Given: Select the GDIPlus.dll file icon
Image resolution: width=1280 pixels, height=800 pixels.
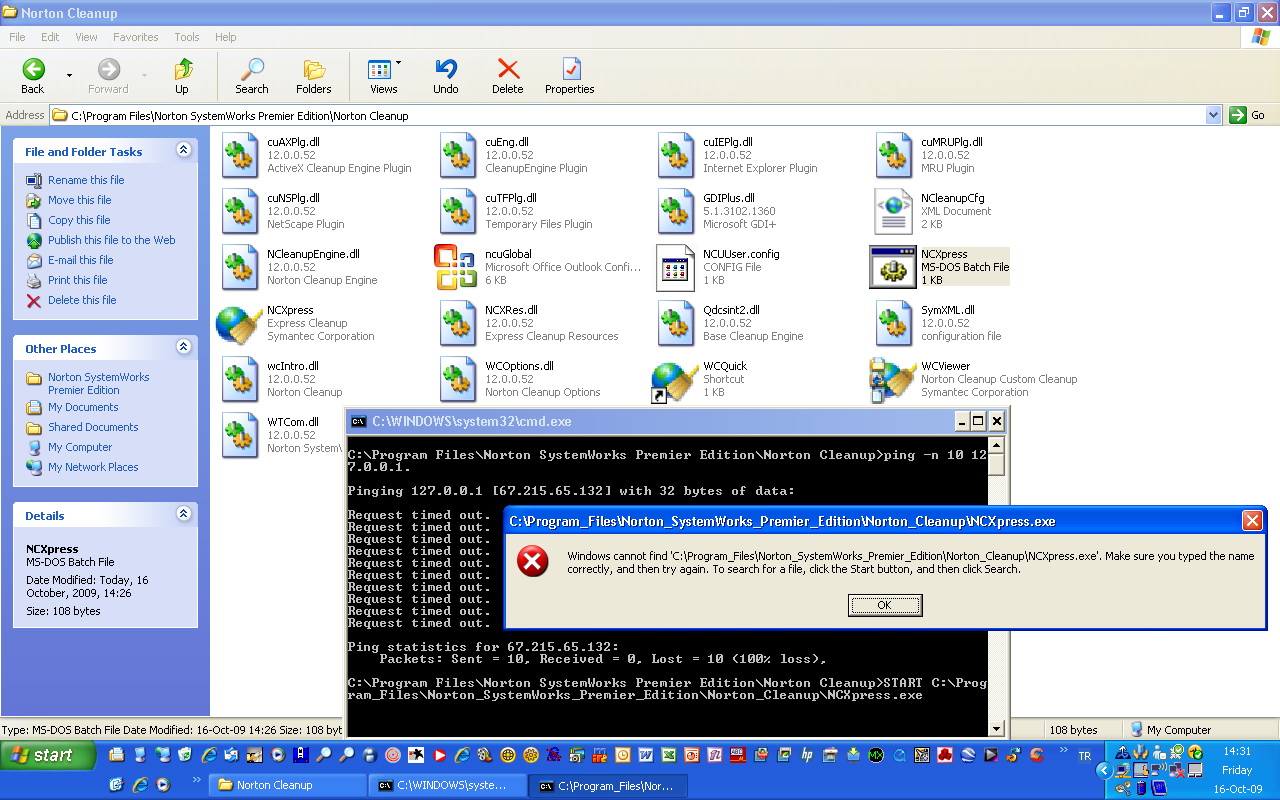Looking at the screenshot, I should click(x=676, y=211).
